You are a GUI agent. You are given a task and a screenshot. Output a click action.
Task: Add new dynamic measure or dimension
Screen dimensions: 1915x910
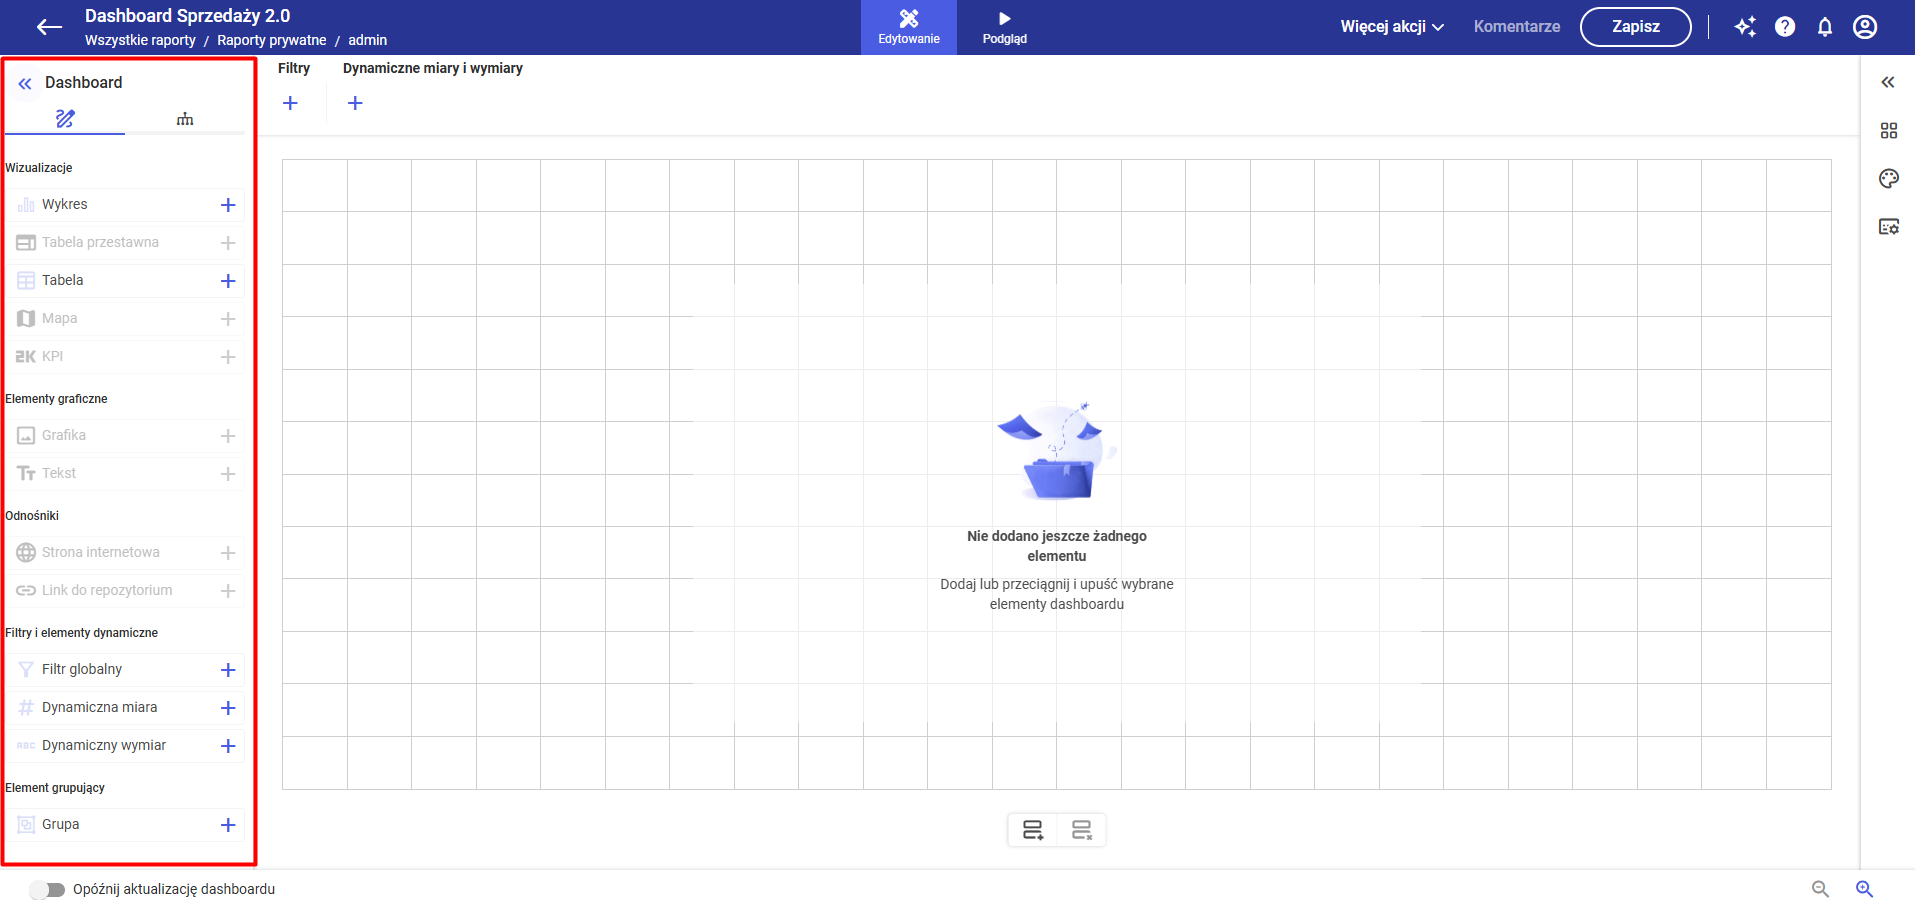[355, 103]
